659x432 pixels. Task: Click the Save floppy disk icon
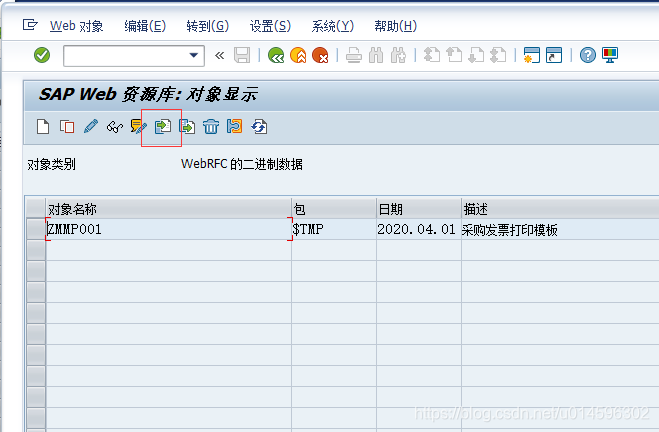tap(242, 55)
